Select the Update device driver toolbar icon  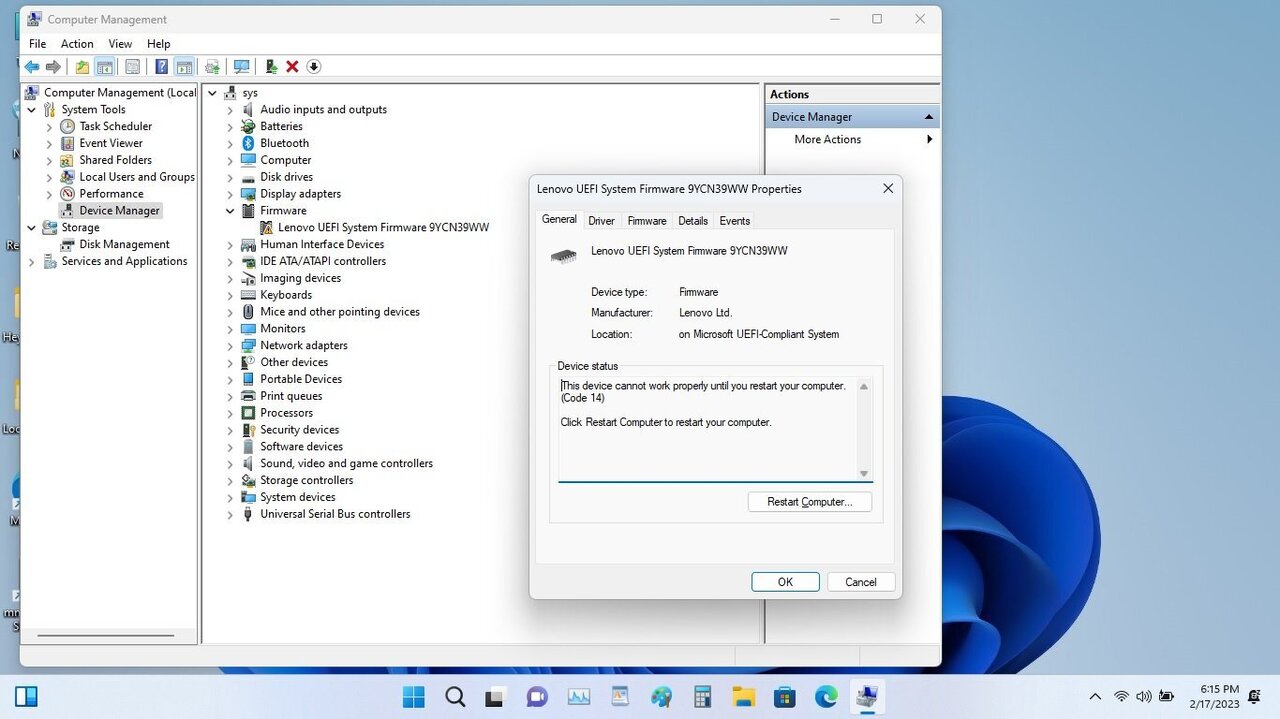[x=271, y=66]
